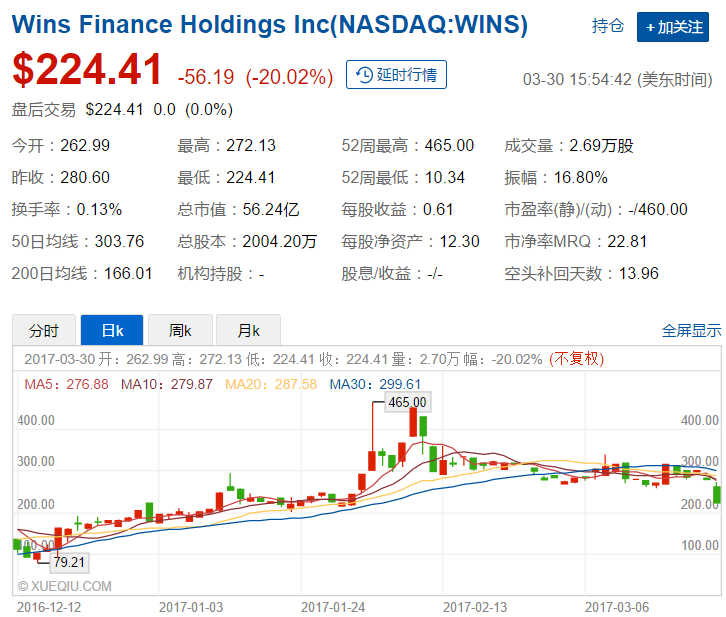
Task: Click the 盘后交易 after-hours row
Action: tap(122, 110)
